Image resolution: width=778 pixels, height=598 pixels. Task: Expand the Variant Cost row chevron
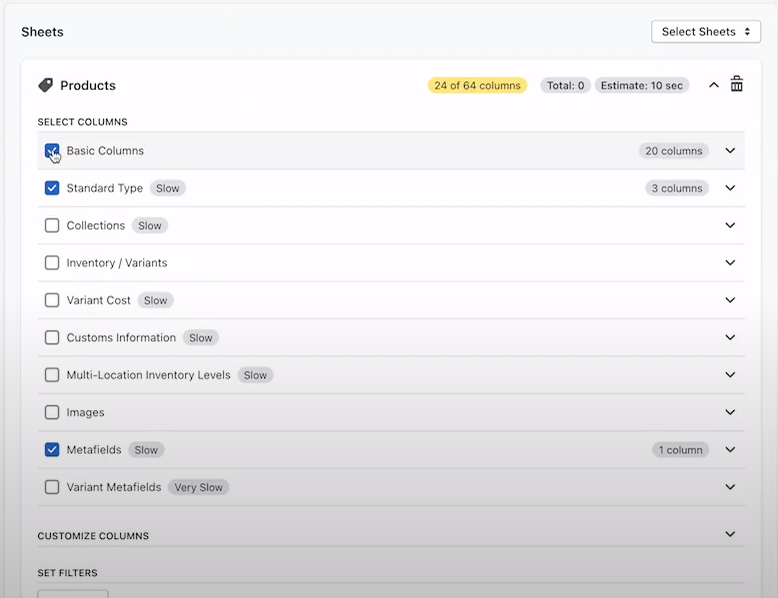730,300
